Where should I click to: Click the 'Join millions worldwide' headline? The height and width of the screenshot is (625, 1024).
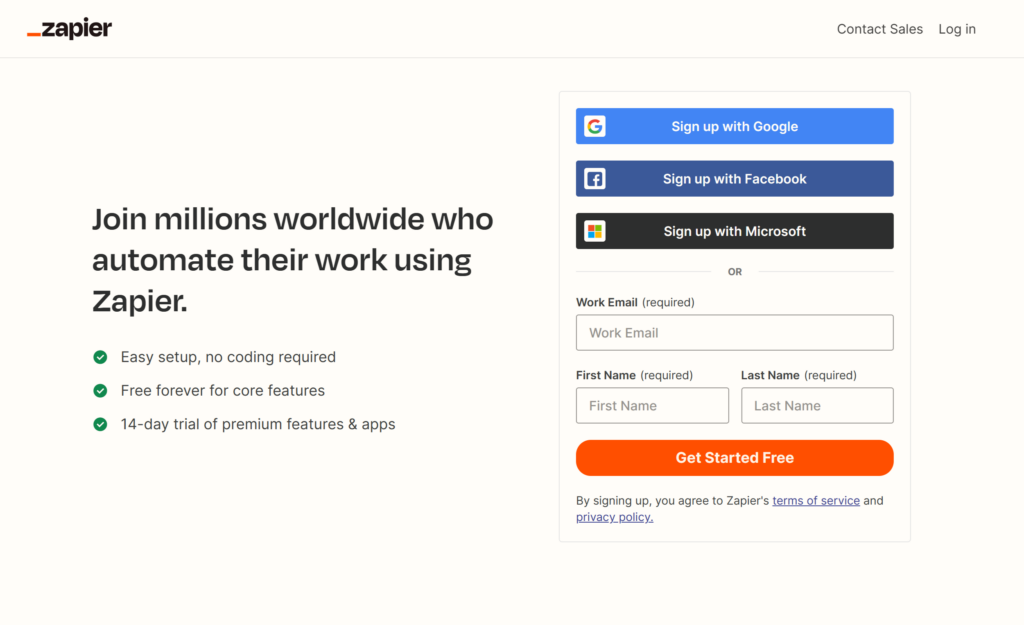click(x=292, y=260)
